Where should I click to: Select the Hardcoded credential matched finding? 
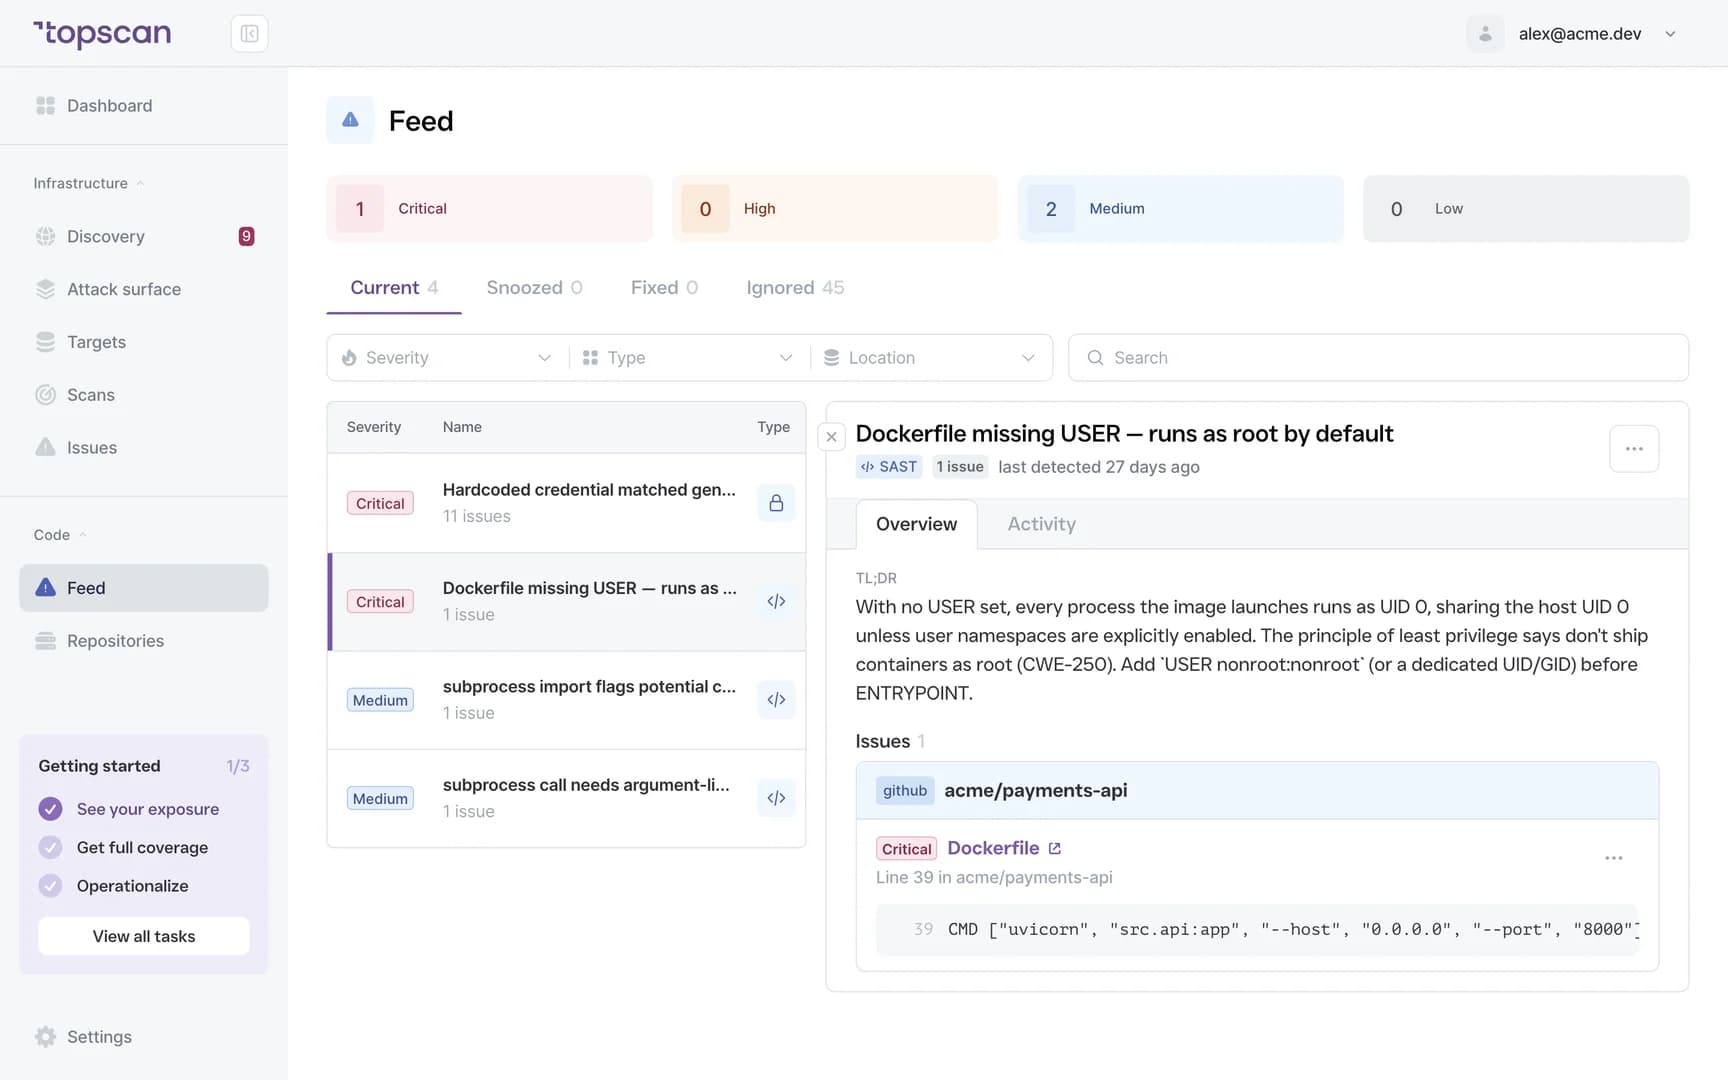566,503
